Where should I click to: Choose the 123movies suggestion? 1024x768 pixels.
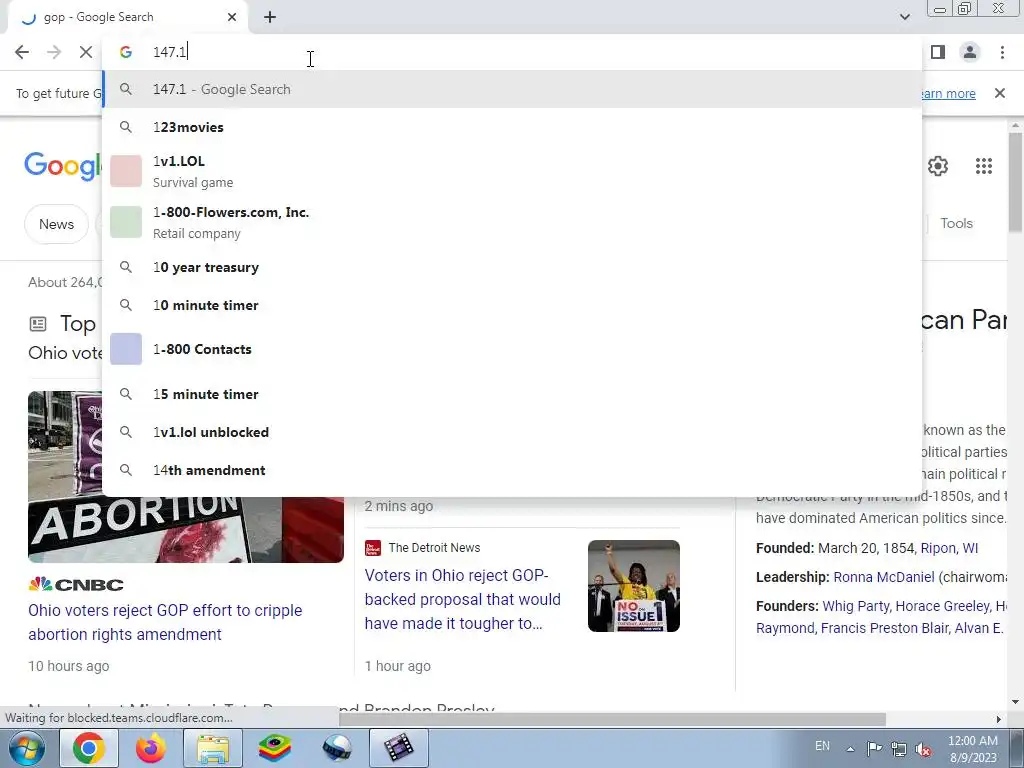[x=512, y=127]
